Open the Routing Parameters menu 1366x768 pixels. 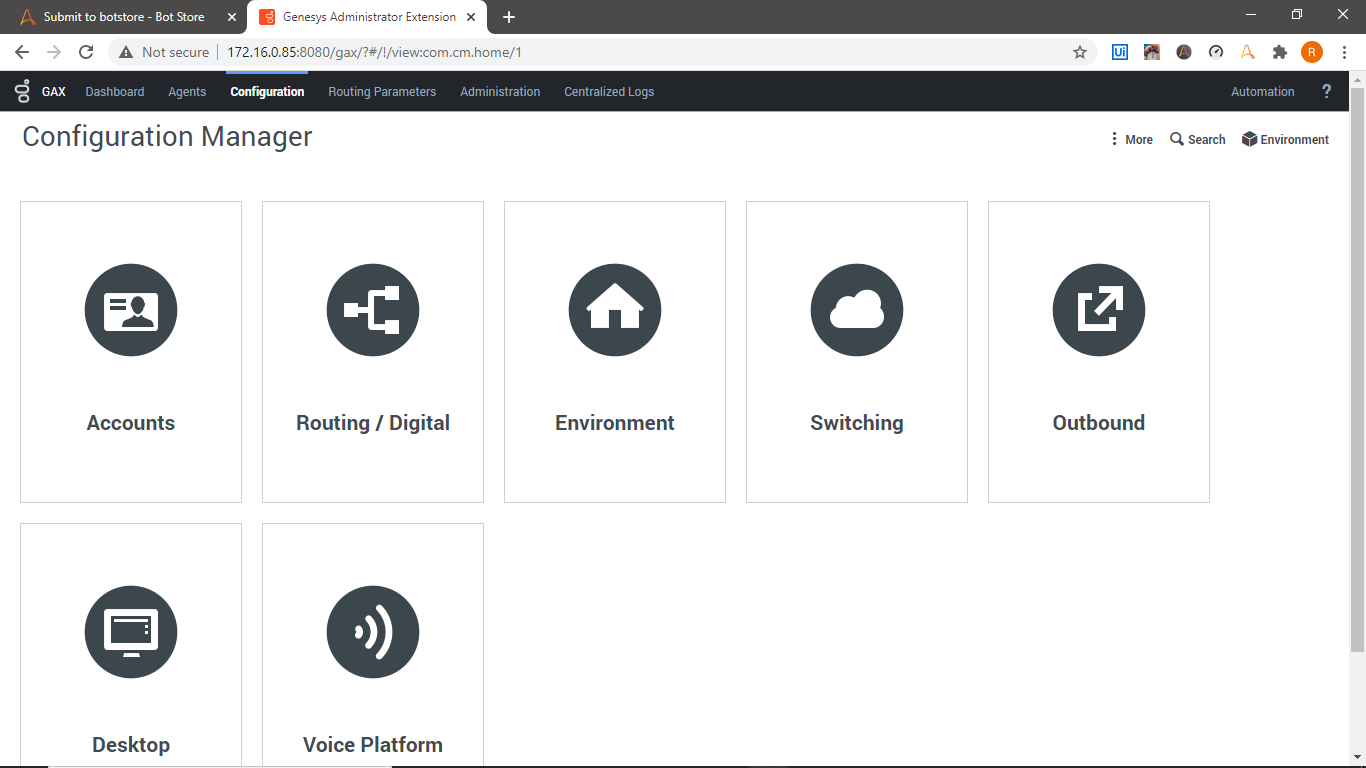382,92
